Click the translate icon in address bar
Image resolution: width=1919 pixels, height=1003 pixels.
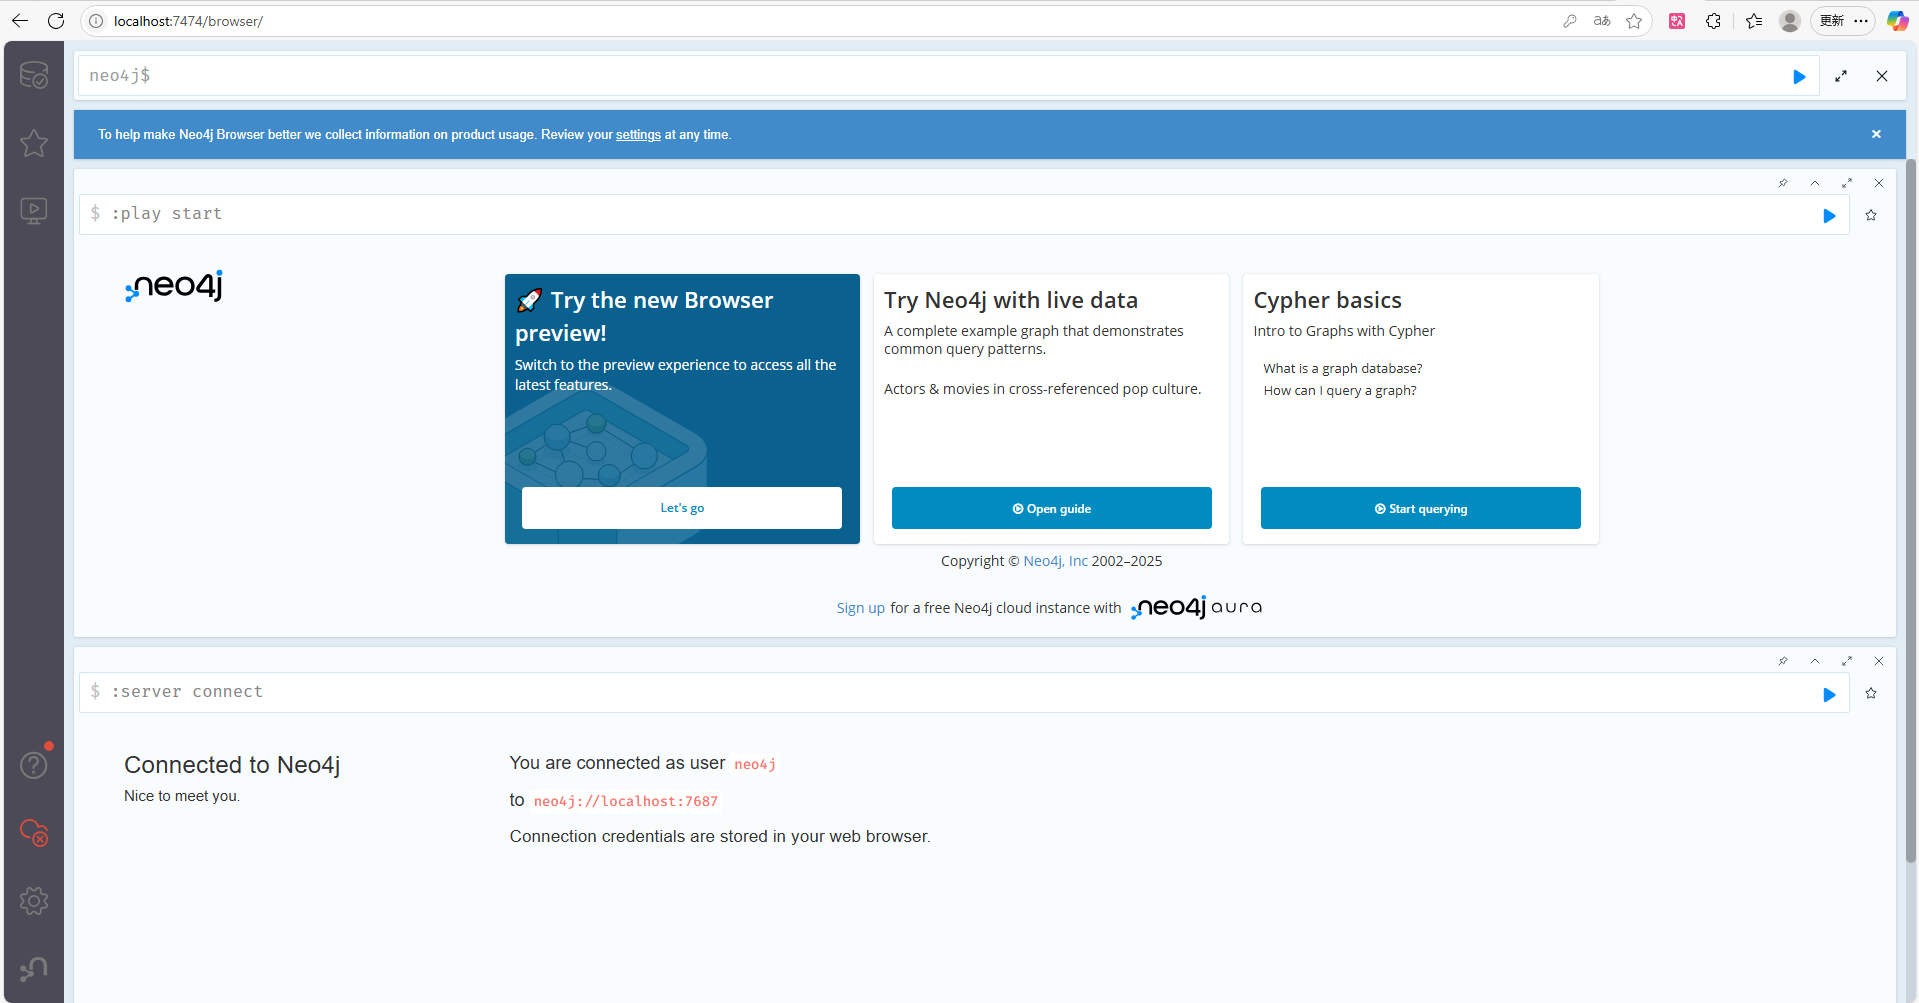tap(1602, 21)
